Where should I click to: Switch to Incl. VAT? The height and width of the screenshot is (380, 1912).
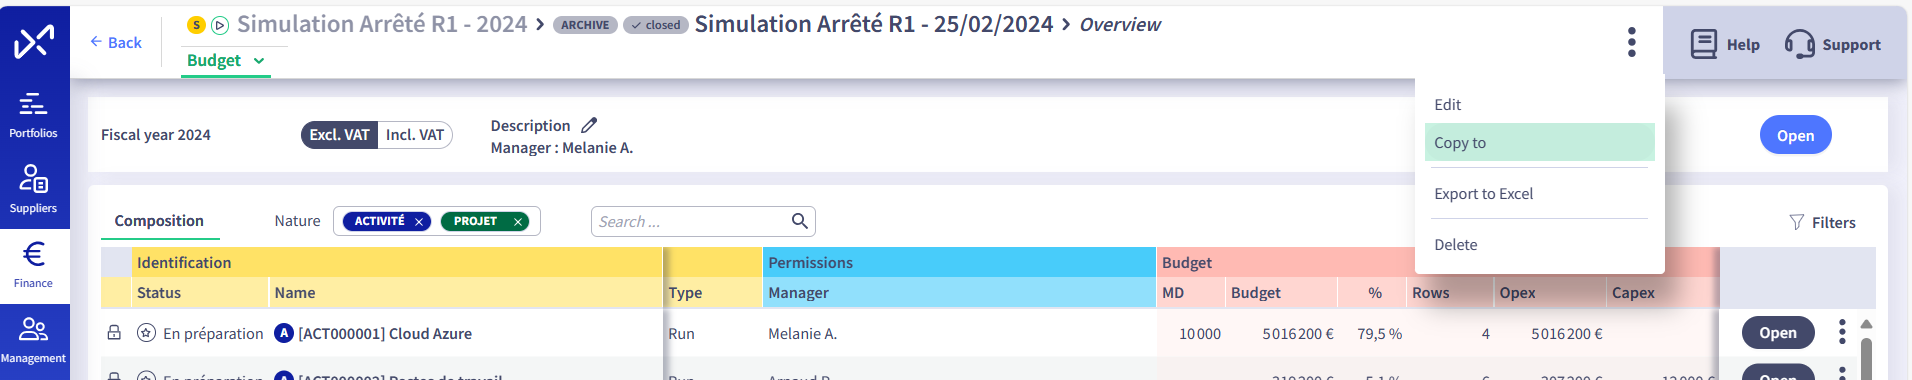(415, 135)
